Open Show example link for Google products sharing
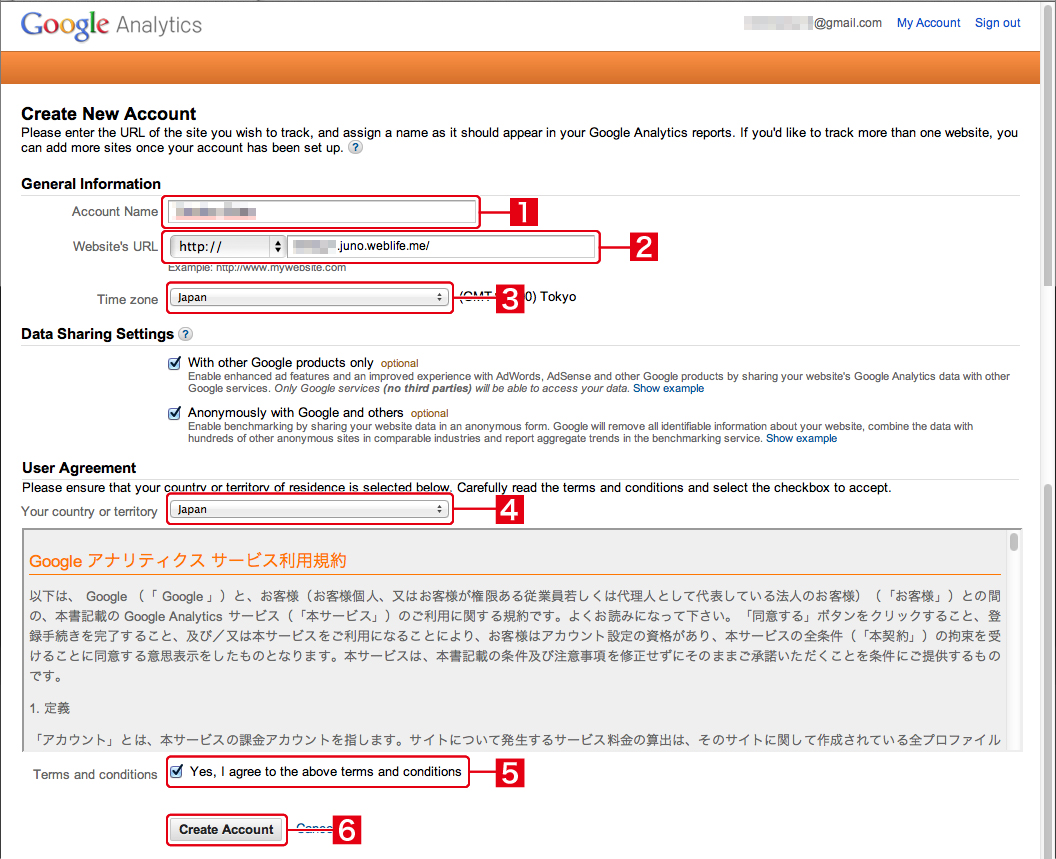 pos(668,389)
